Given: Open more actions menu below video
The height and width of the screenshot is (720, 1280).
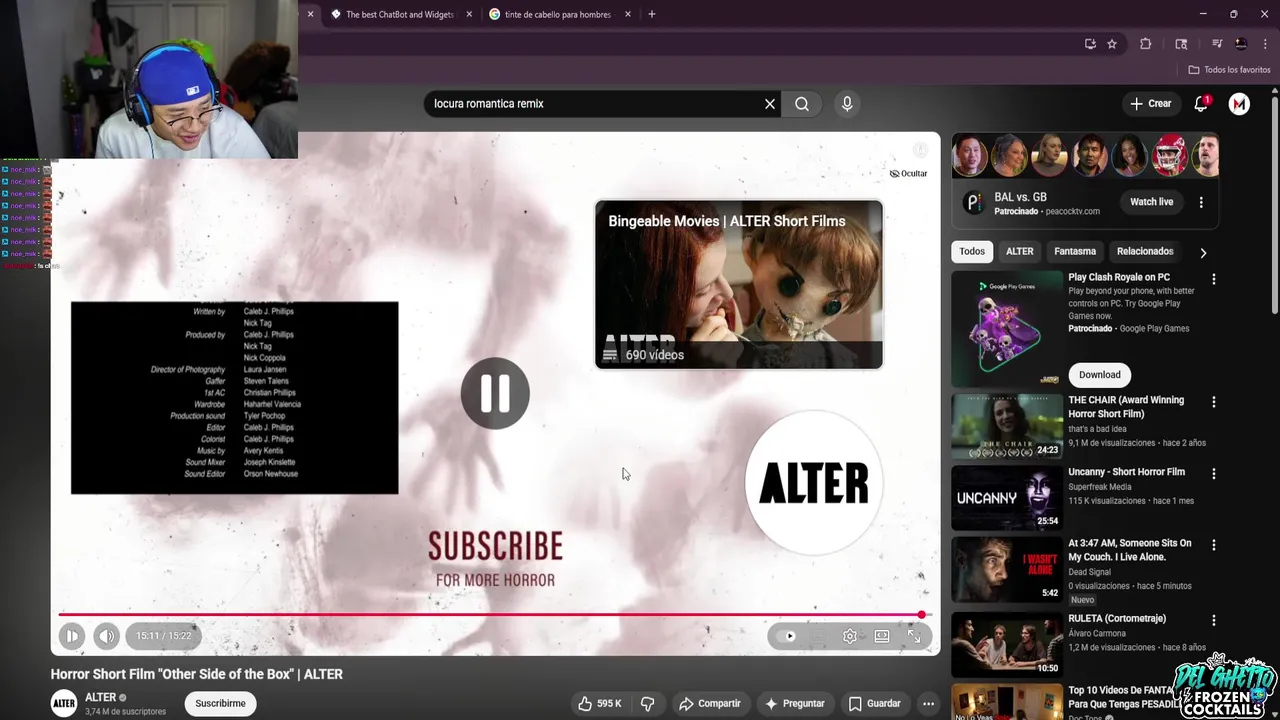Looking at the screenshot, I should click(928, 703).
